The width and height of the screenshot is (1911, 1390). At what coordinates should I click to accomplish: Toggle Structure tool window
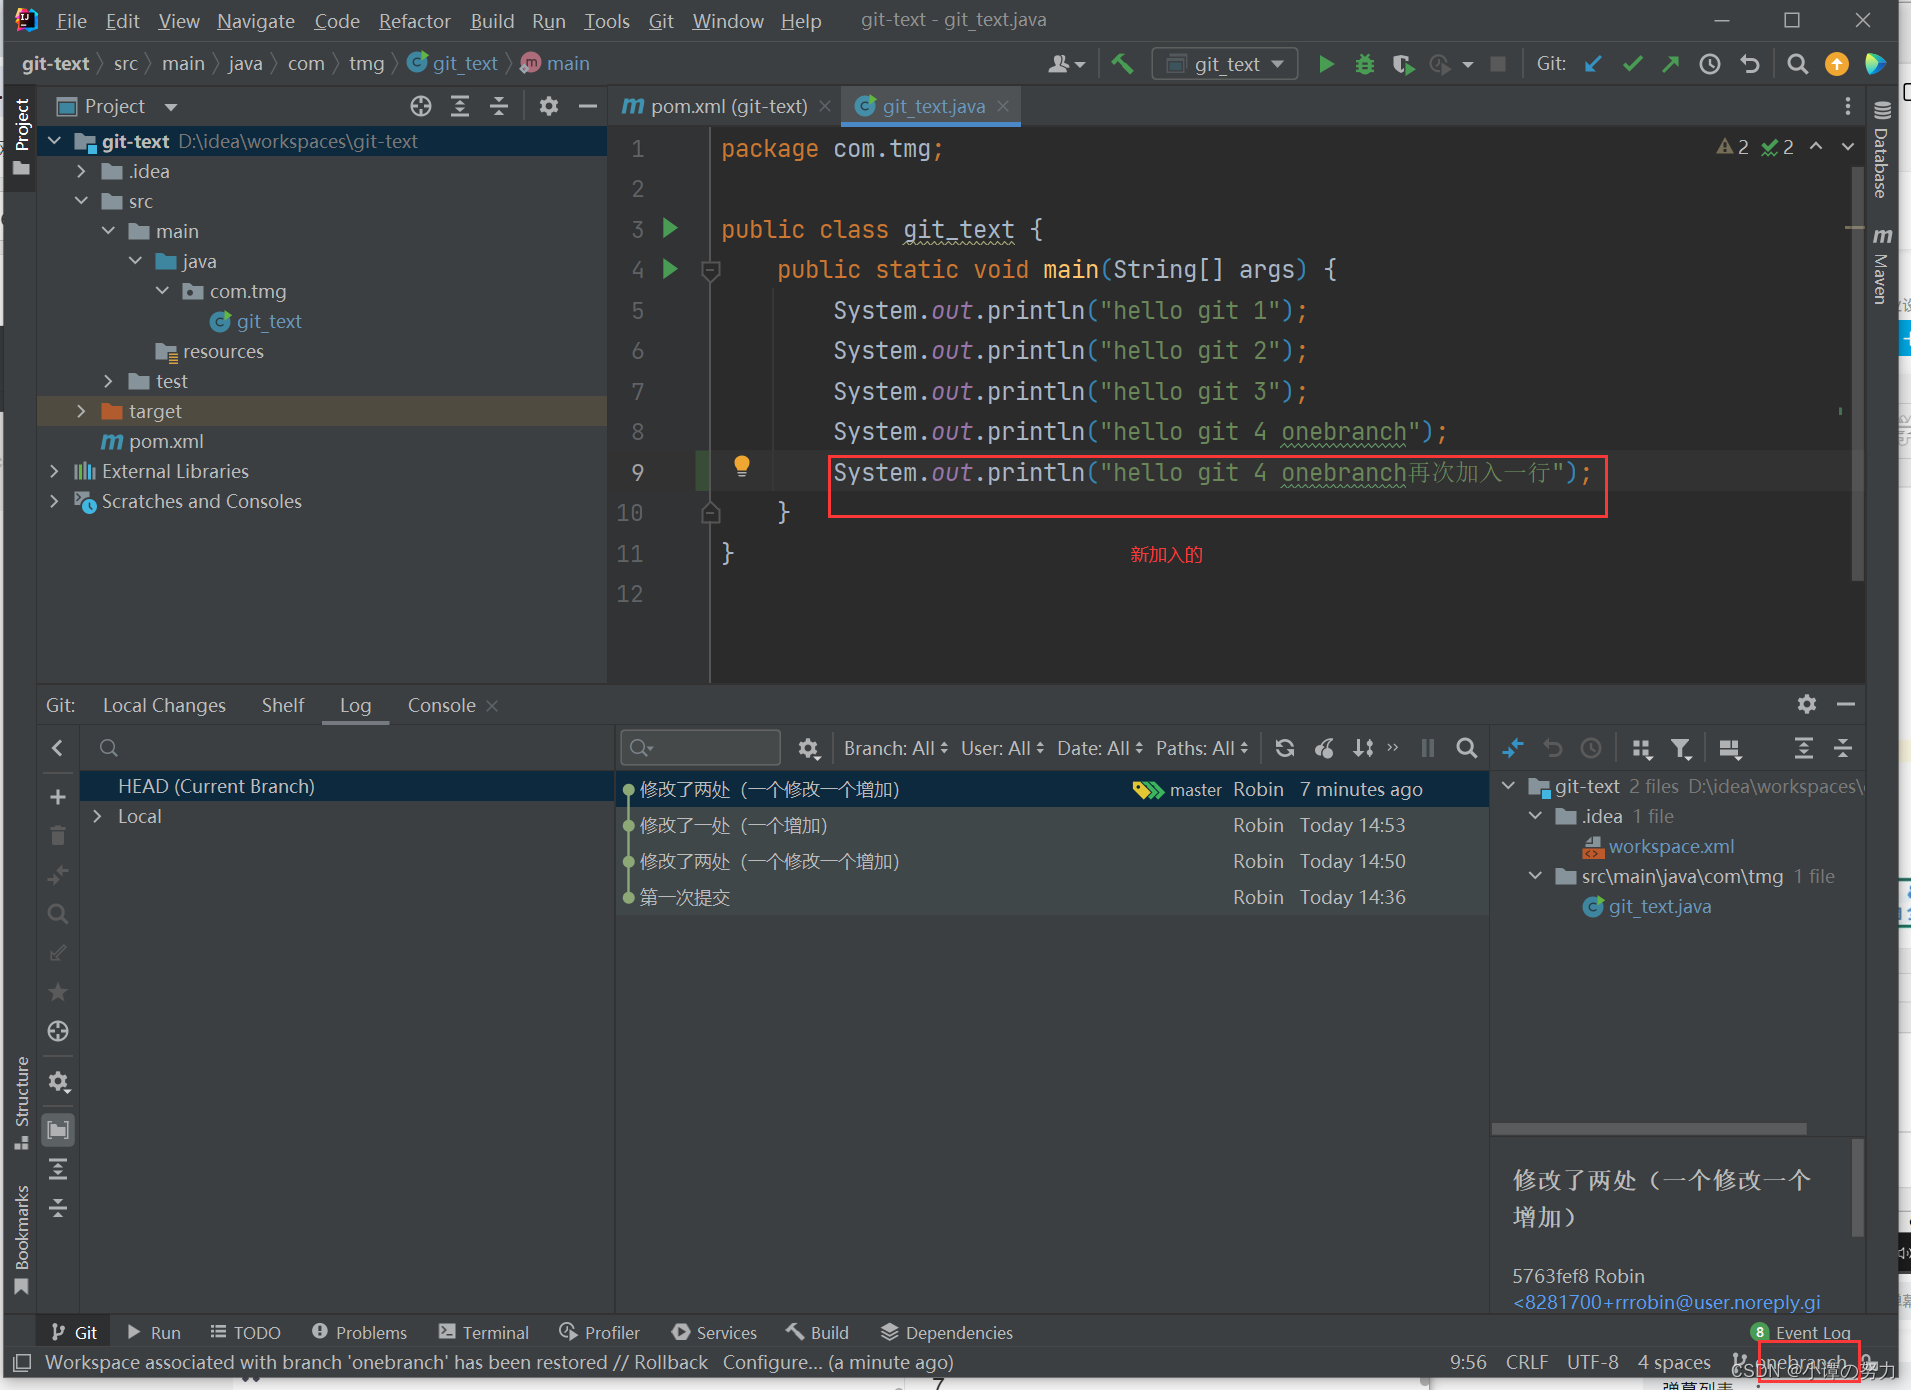[x=21, y=1103]
